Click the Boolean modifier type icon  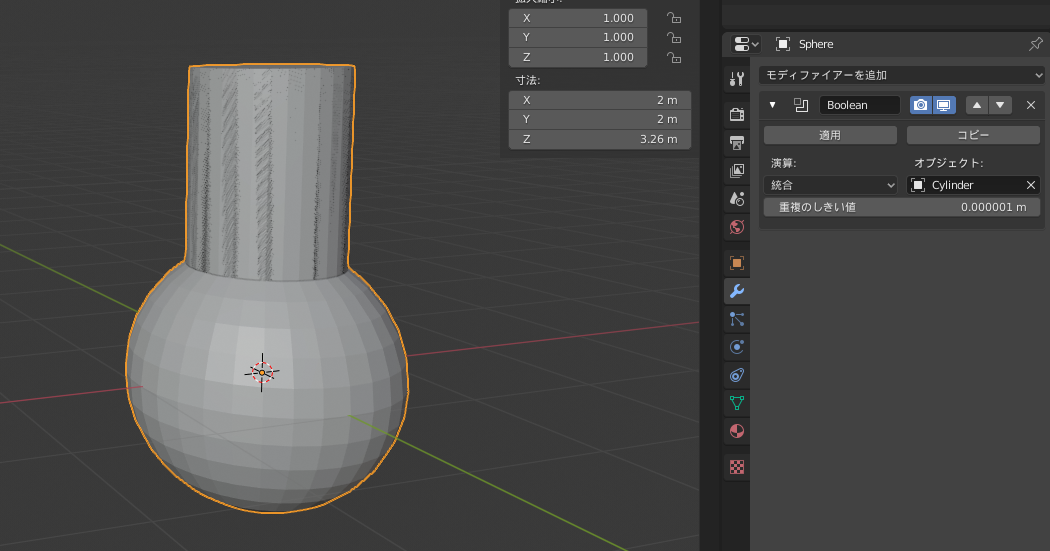click(801, 105)
